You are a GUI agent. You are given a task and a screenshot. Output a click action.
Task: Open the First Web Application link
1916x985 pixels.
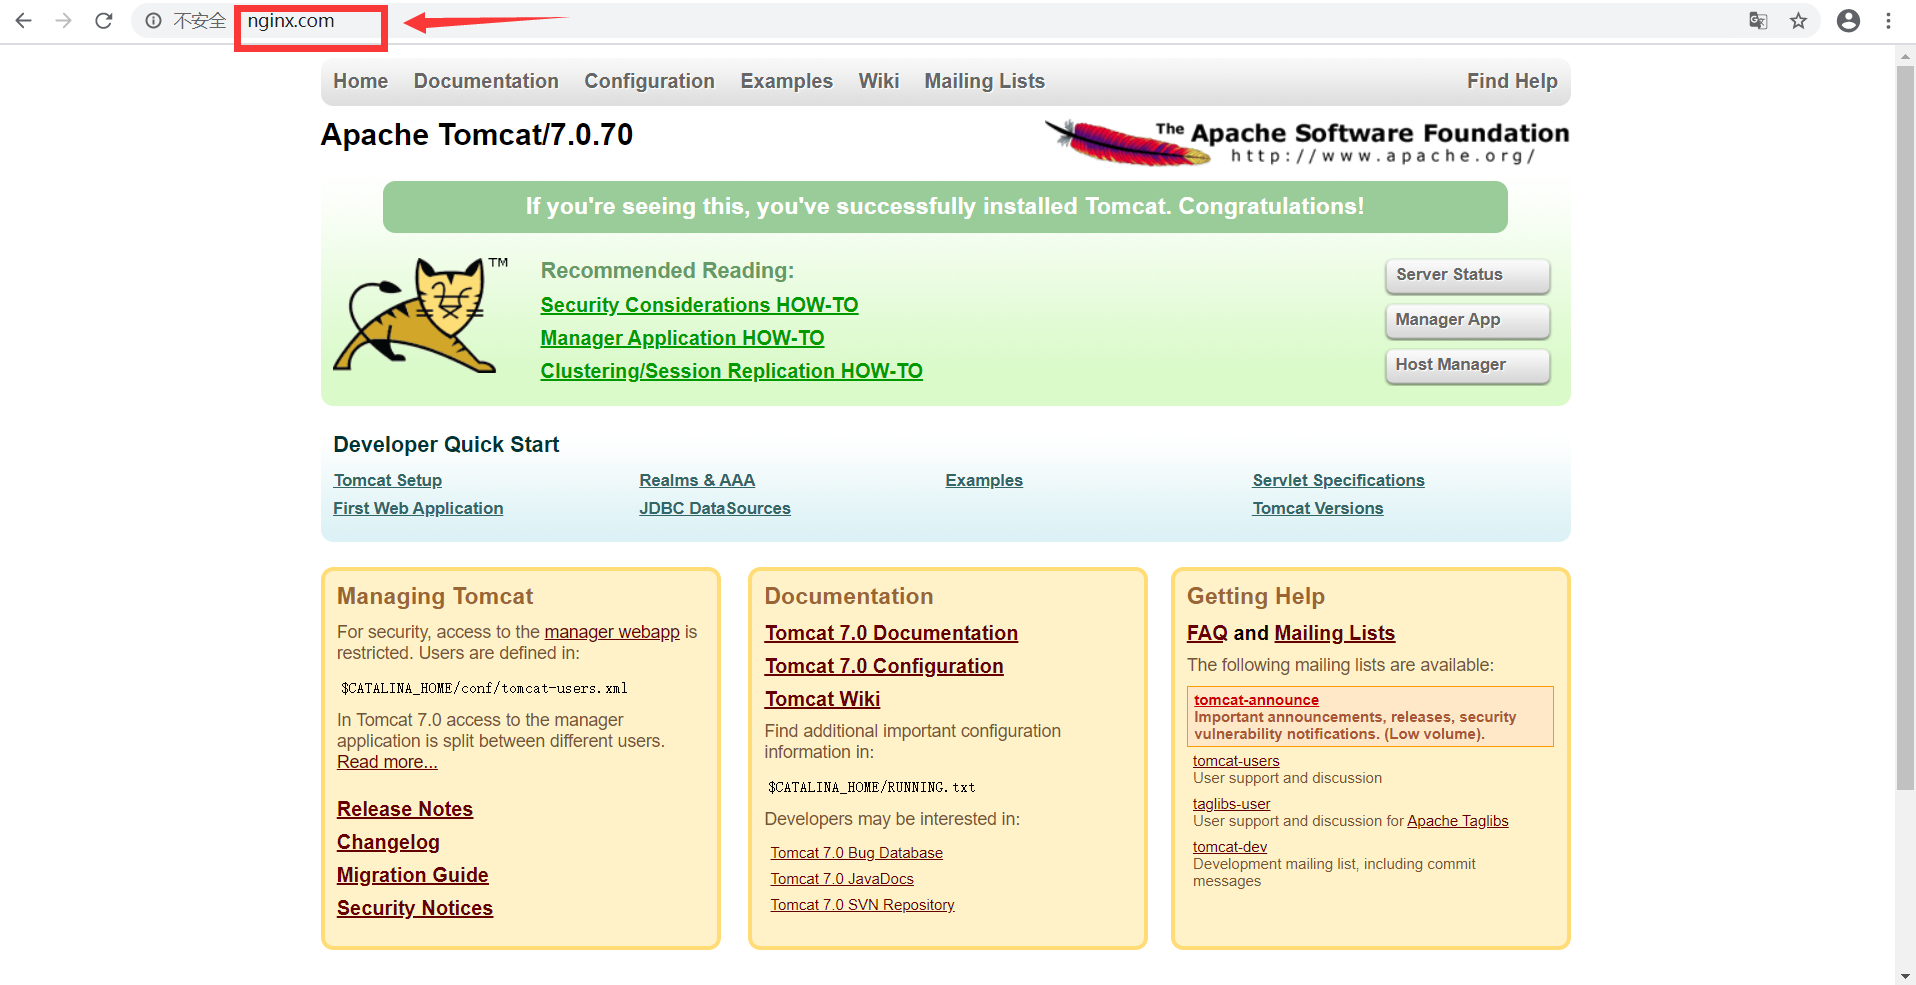(418, 508)
